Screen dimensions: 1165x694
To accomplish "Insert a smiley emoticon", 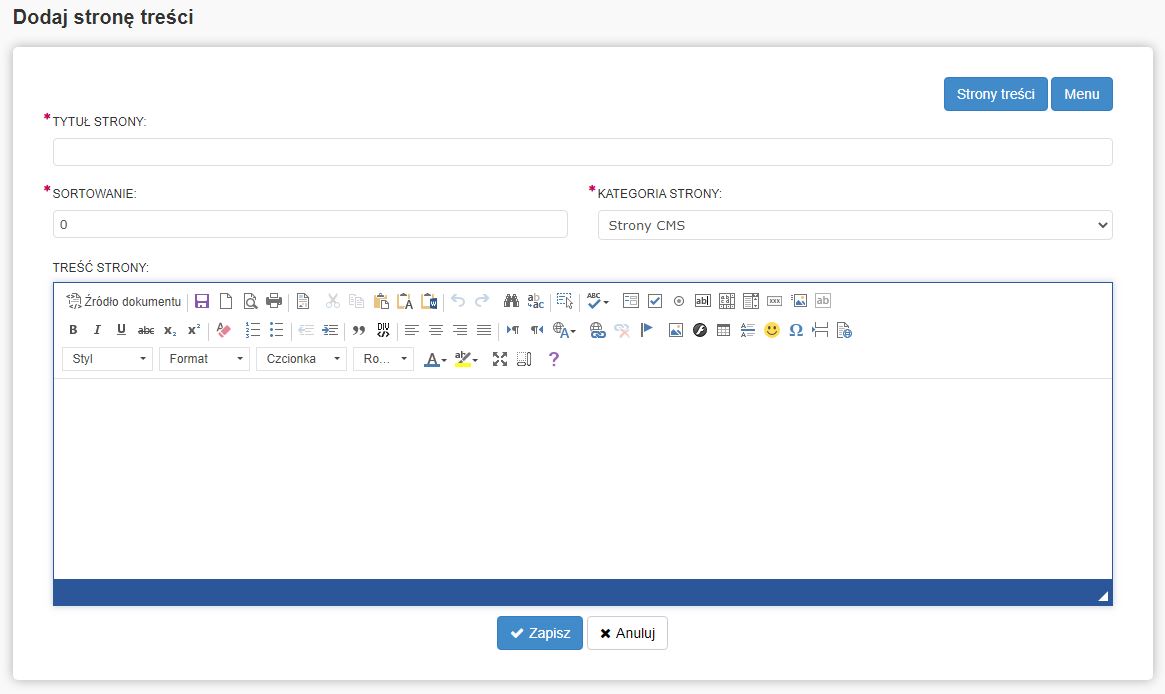I will (771, 330).
